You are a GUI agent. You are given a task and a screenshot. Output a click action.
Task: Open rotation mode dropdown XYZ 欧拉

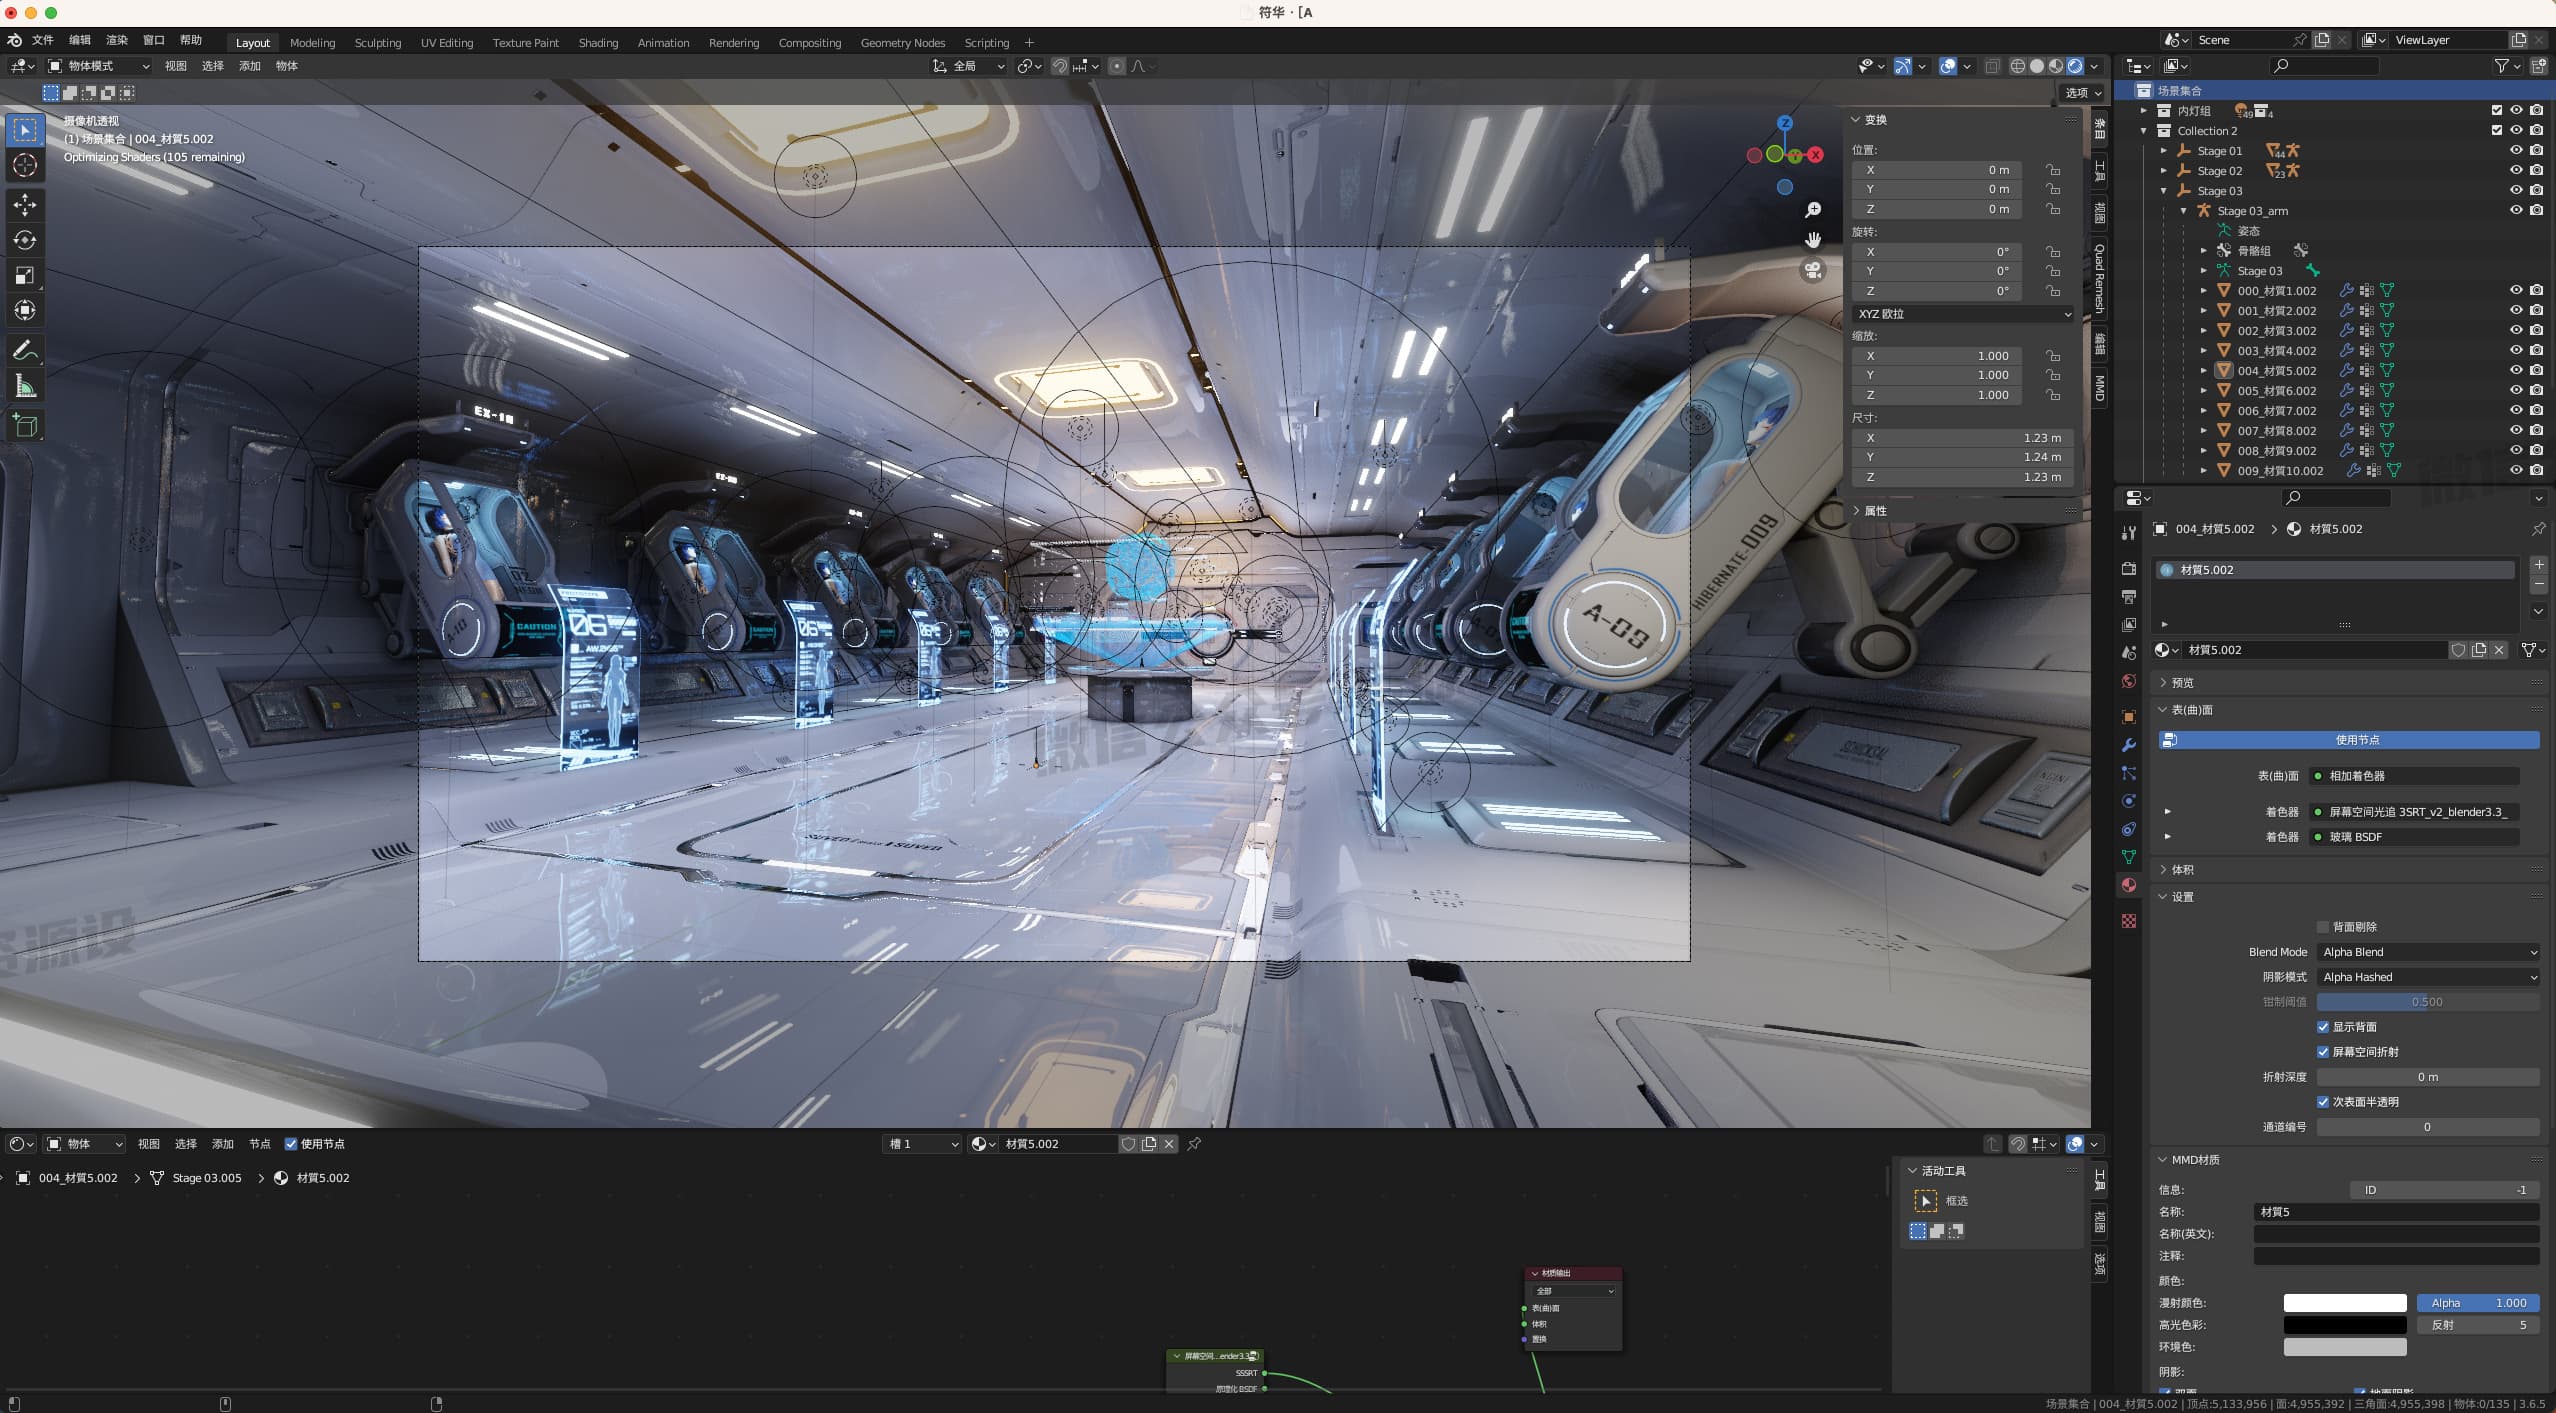pyautogui.click(x=1963, y=314)
